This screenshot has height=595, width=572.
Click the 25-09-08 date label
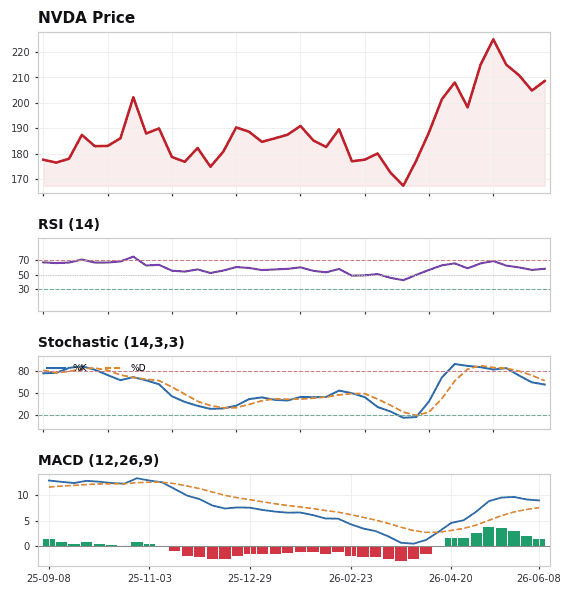point(49,579)
